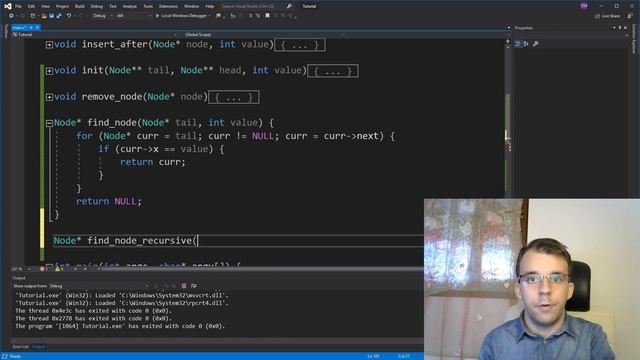Open the Project menu
Image resolution: width=640 pixels, height=360 pixels.
pos(62,7)
